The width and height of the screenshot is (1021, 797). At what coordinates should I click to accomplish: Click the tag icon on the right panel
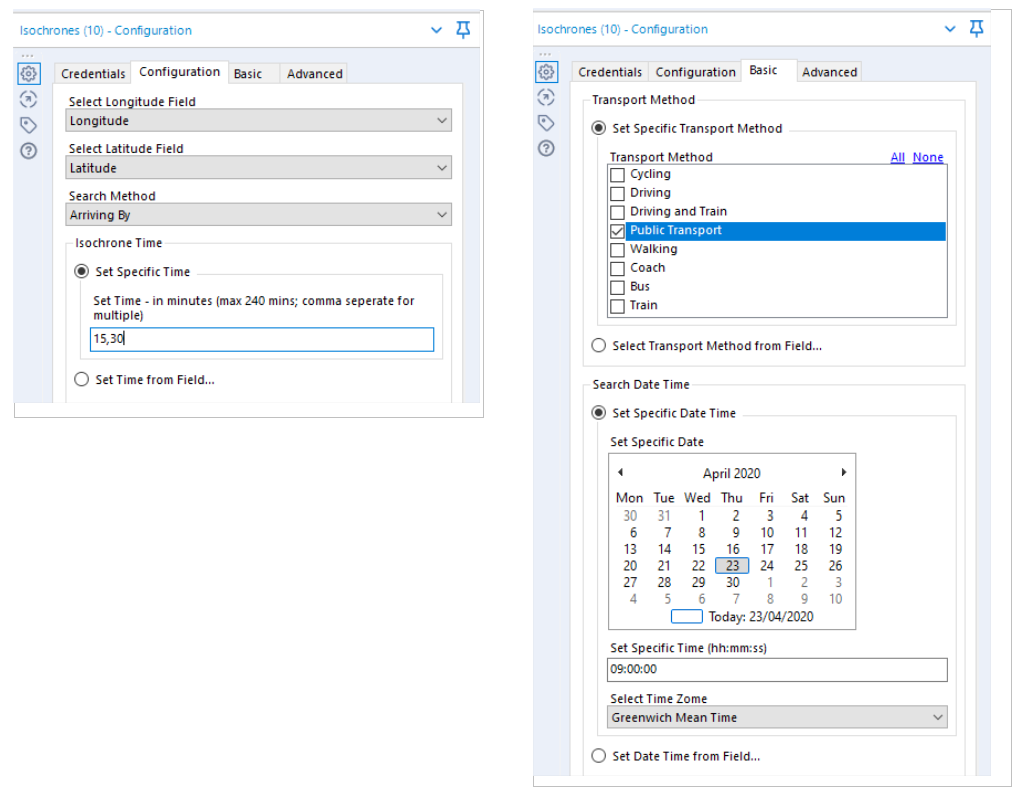point(545,122)
